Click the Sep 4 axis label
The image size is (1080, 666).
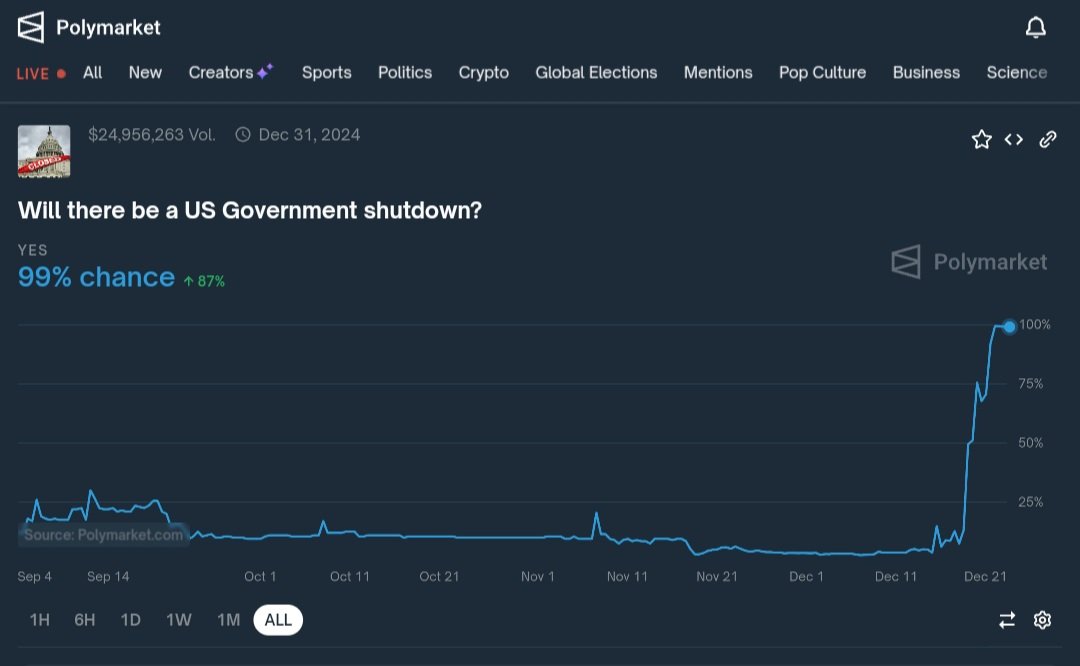click(34, 576)
